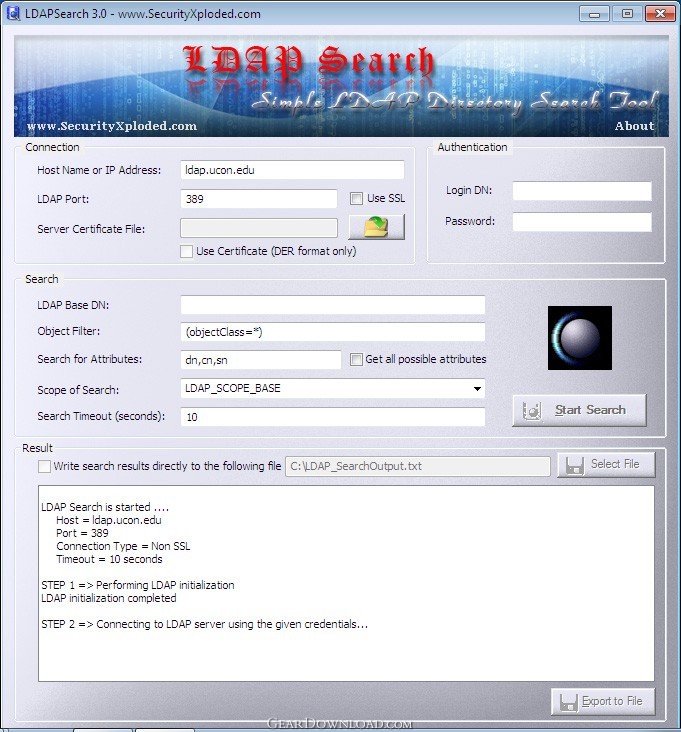Image resolution: width=681 pixels, height=732 pixels.
Task: Click the output file path field
Action: pyautogui.click(x=418, y=466)
